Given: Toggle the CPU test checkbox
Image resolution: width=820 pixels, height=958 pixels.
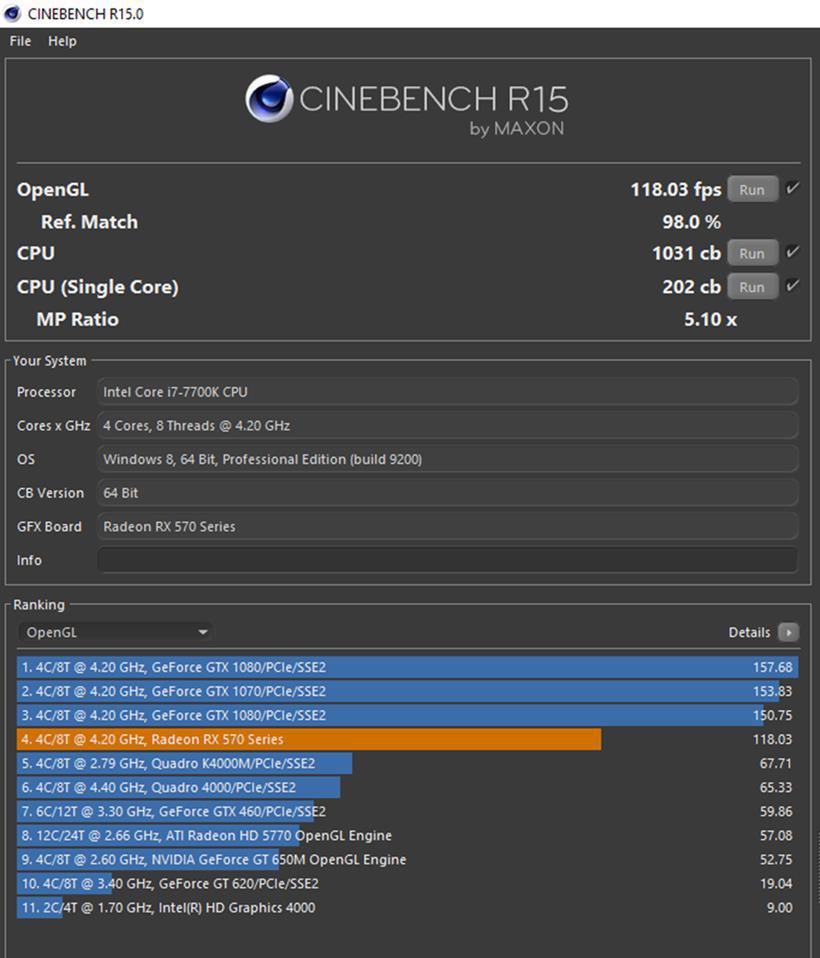Looking at the screenshot, I should click(793, 252).
